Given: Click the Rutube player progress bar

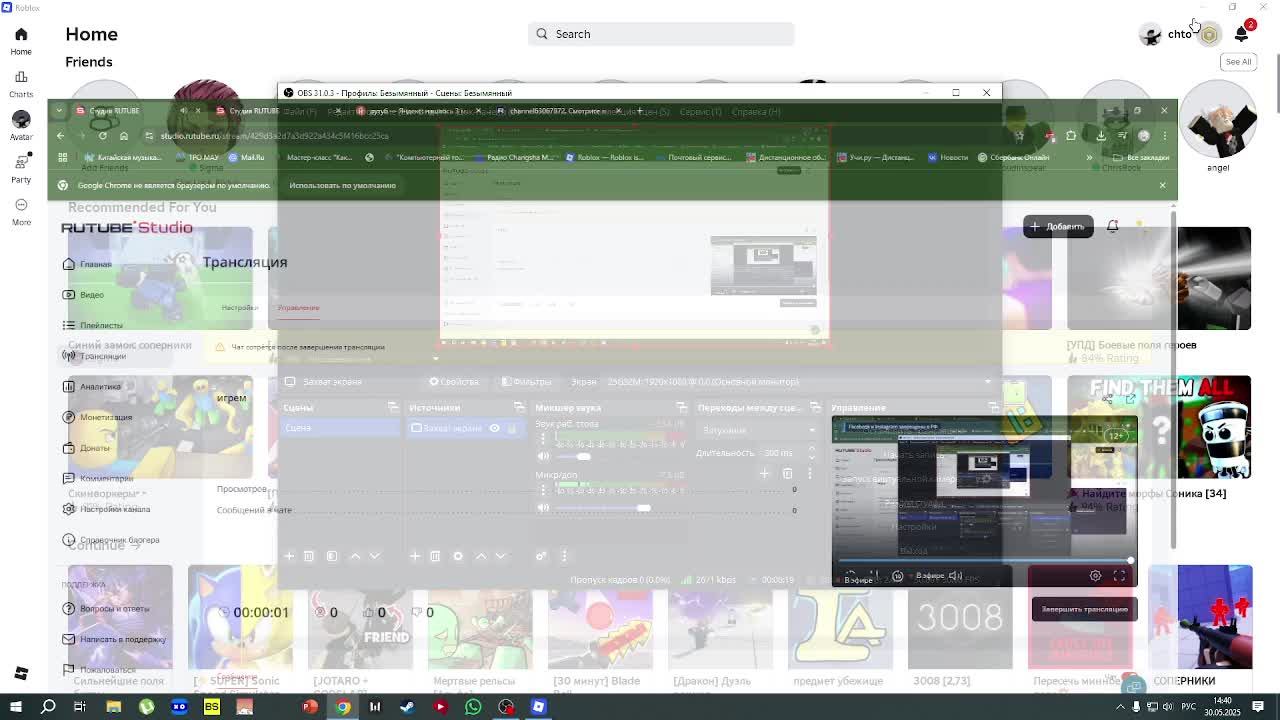Looking at the screenshot, I should click(x=984, y=561).
